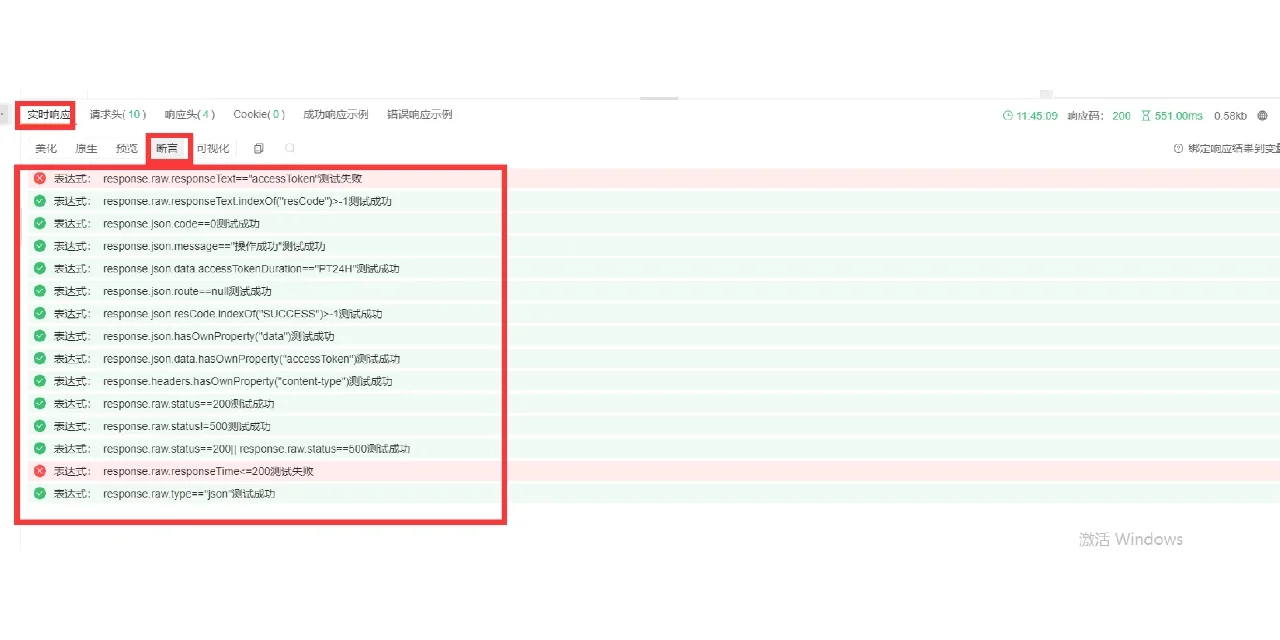Select responseTime<=200 failed expression text
The image size is (1280, 640).
[x=208, y=471]
